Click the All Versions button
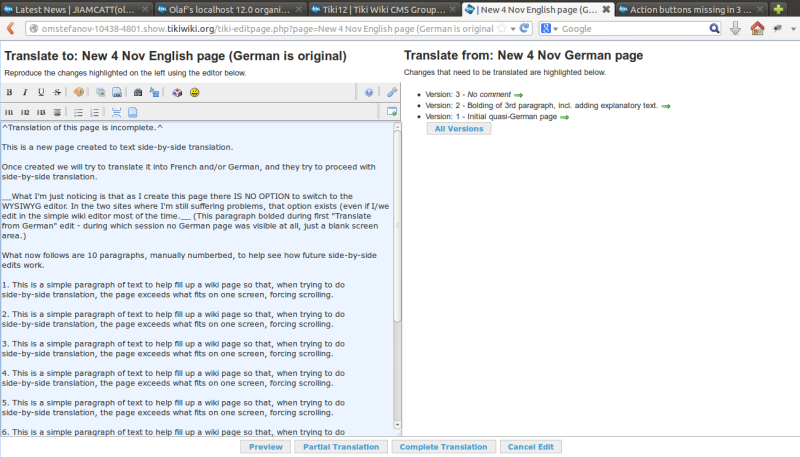Viewport: 800px width, 457px height. pyautogui.click(x=459, y=129)
